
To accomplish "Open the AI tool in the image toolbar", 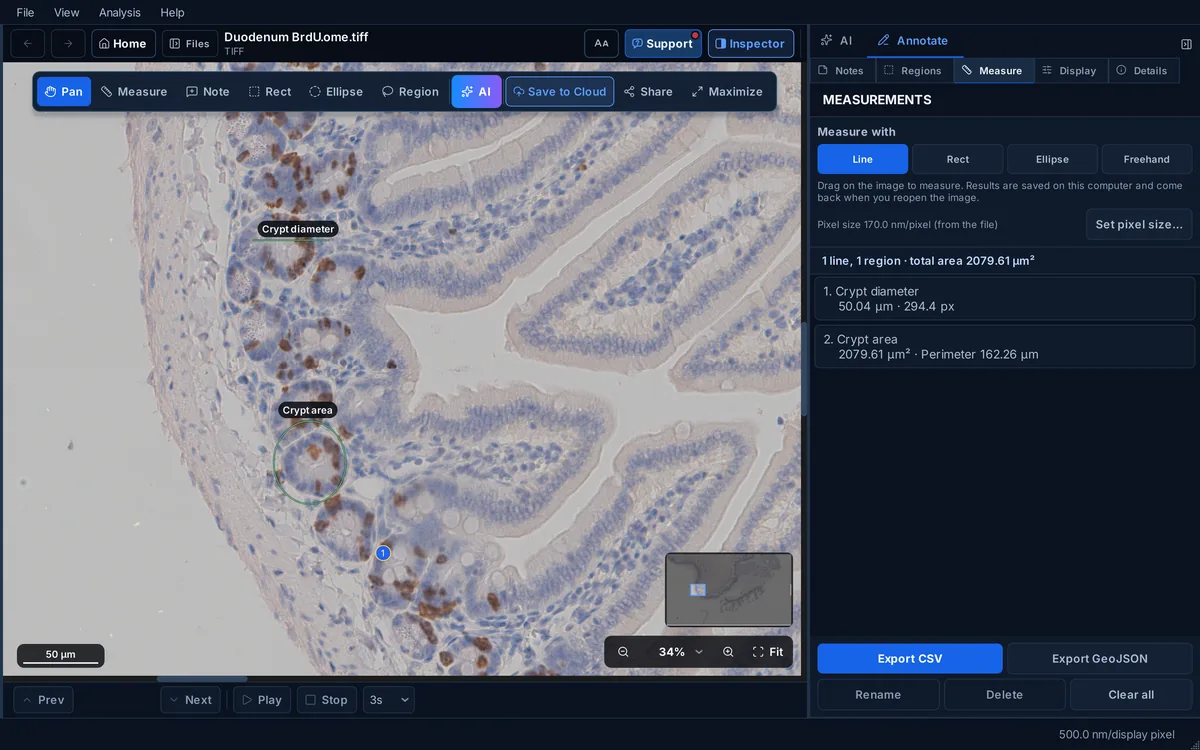I will click(476, 92).
